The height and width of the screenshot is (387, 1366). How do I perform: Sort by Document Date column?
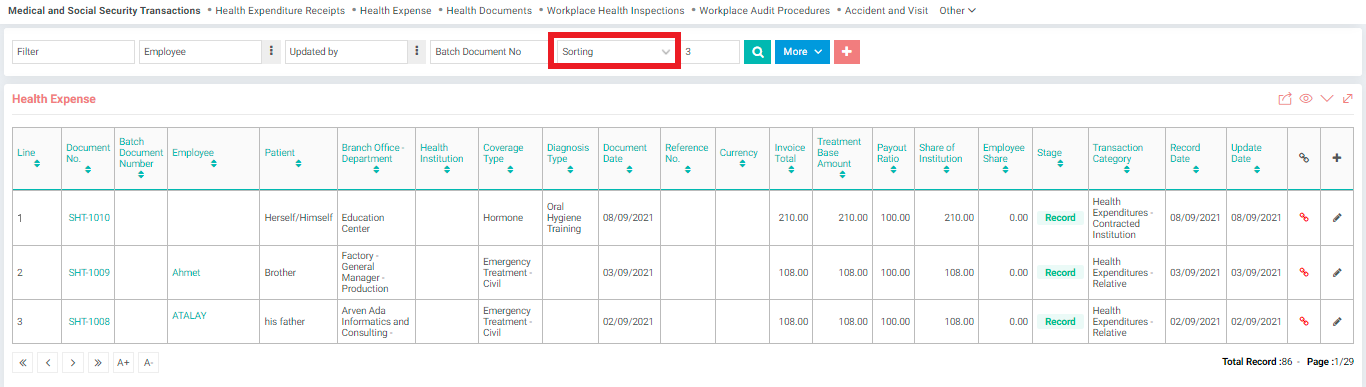pos(629,169)
